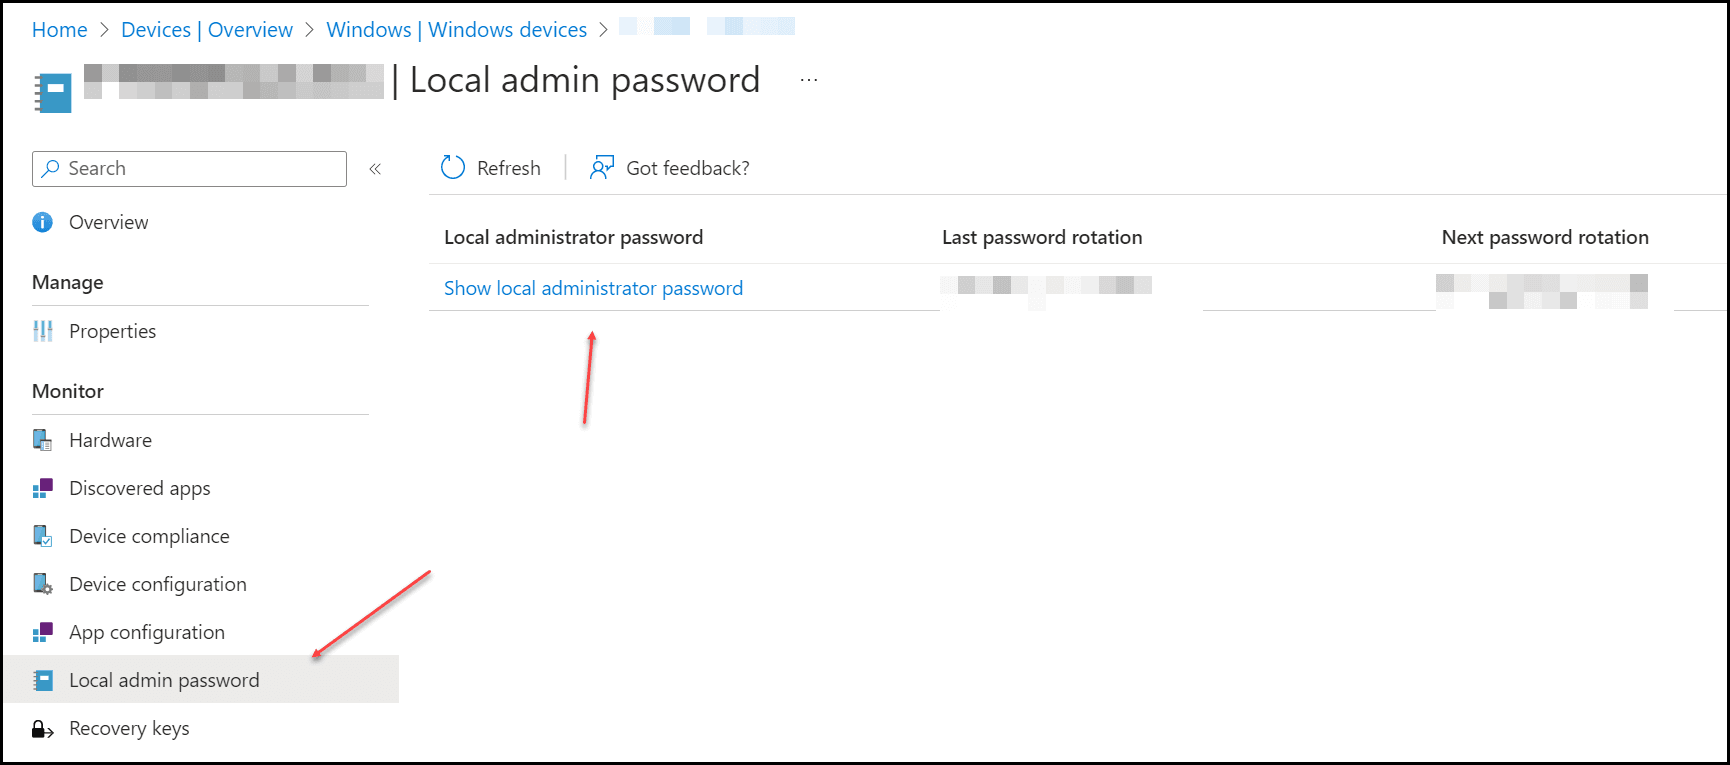Open Windows | Windows devices breadcrumb
The height and width of the screenshot is (765, 1730).
coord(456,30)
